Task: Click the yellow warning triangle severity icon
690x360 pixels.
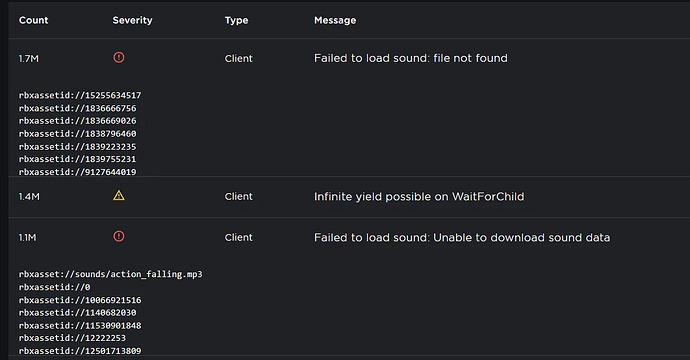Action: (119, 195)
